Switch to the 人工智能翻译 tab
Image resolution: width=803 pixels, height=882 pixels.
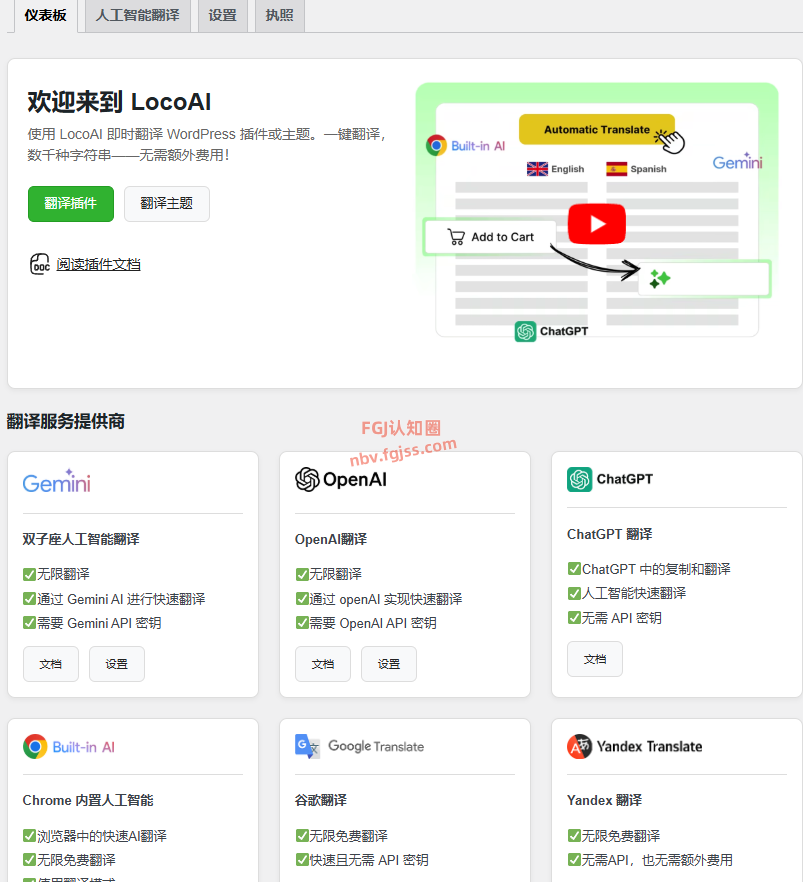coord(137,15)
